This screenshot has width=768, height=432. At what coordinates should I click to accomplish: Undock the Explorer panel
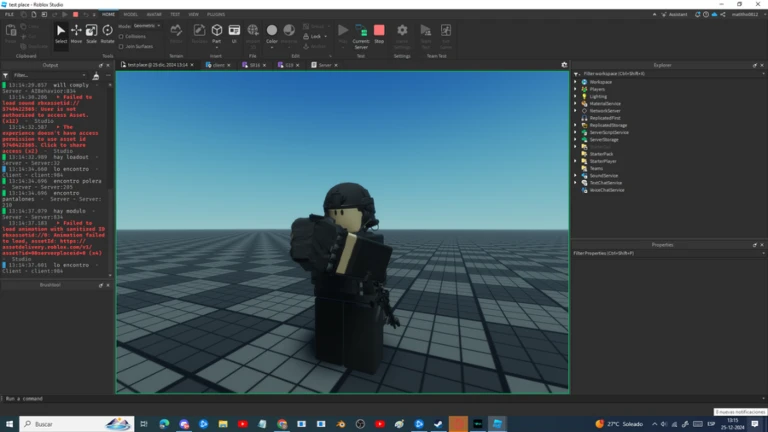click(755, 65)
